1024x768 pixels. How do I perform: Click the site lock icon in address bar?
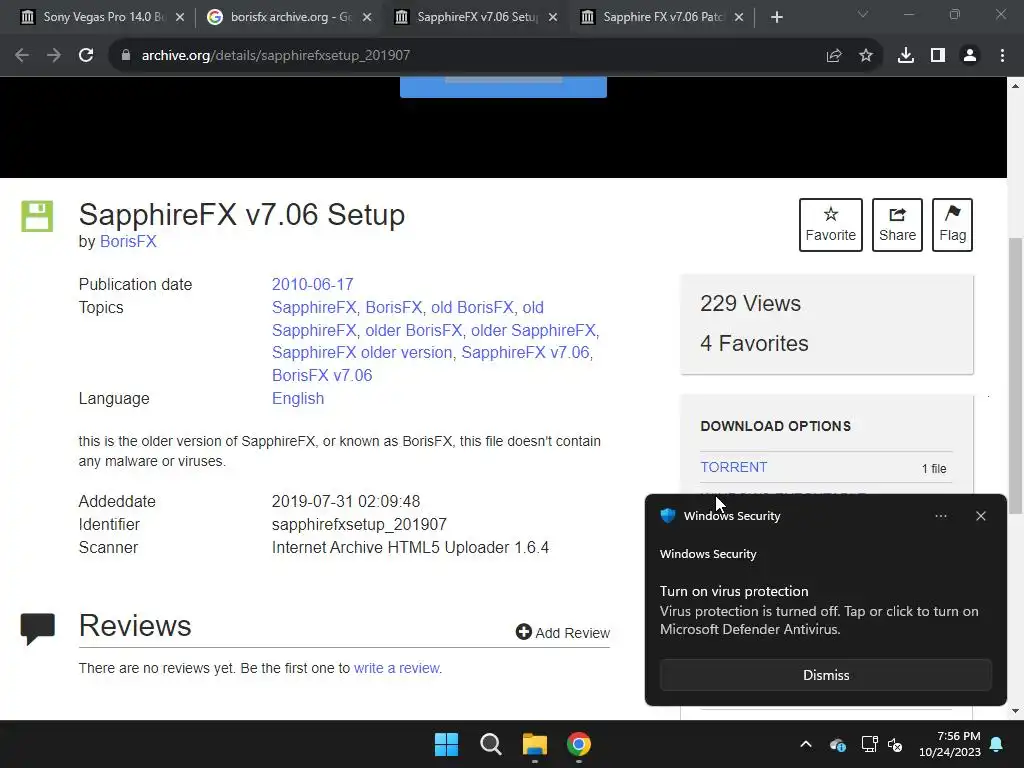click(x=125, y=56)
